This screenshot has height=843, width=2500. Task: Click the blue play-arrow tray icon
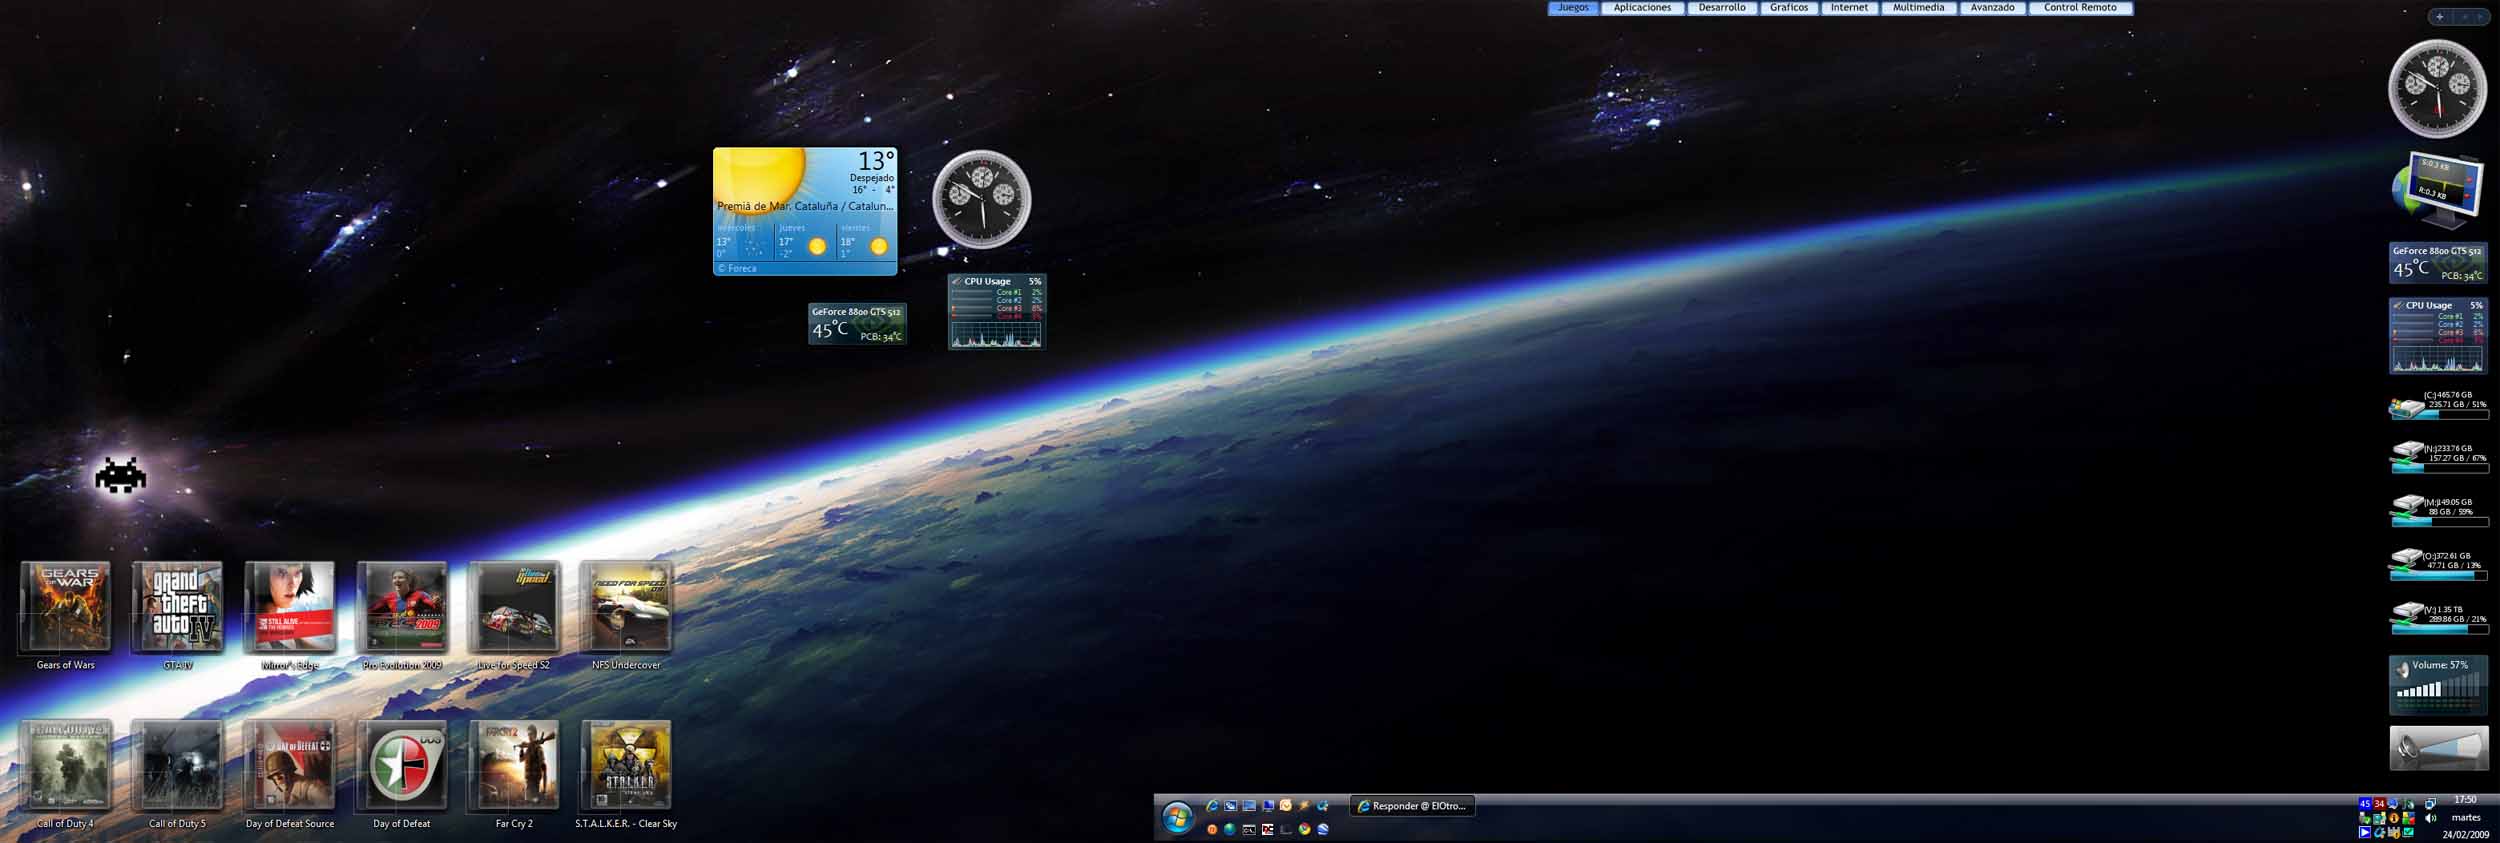tap(2365, 832)
